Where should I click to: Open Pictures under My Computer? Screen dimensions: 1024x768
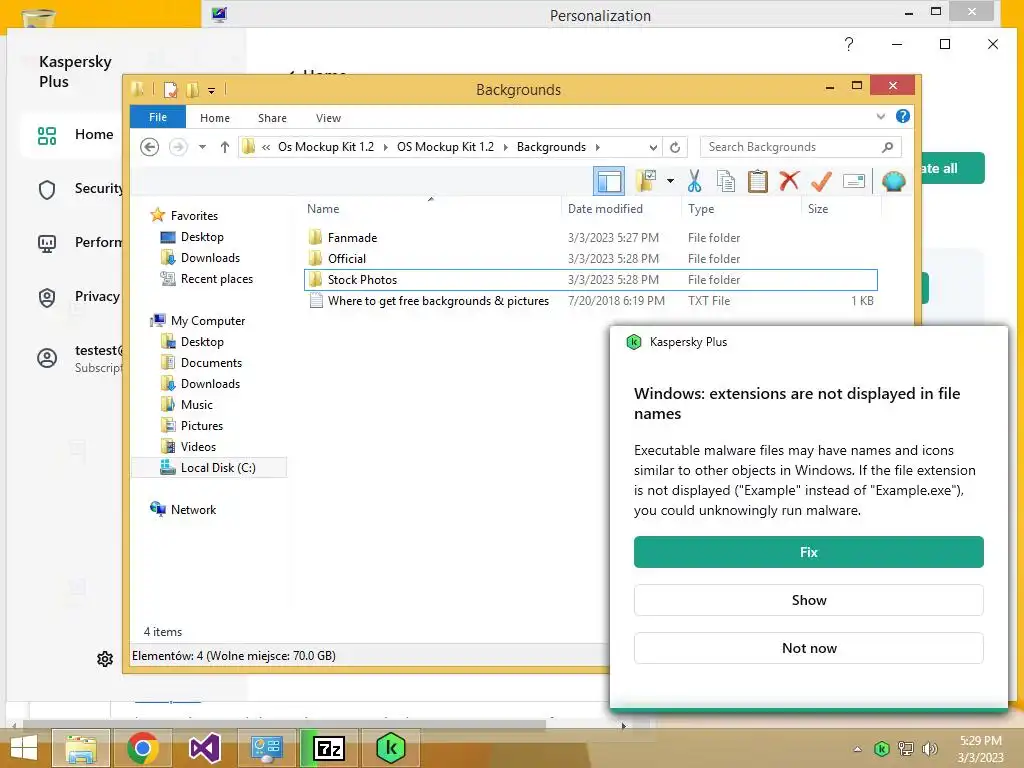pyautogui.click(x=202, y=426)
